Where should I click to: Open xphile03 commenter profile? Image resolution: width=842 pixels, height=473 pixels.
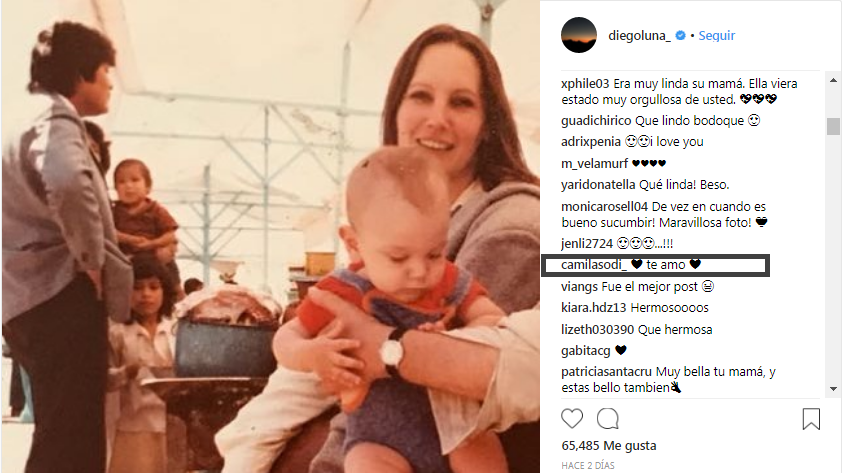pyautogui.click(x=585, y=84)
